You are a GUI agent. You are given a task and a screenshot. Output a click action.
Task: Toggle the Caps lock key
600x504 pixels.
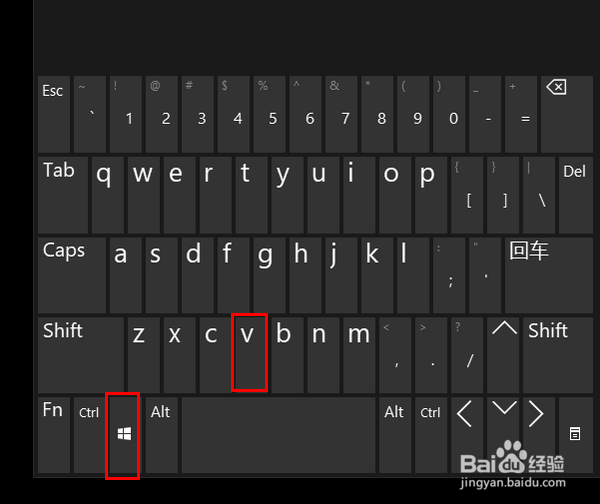point(72,275)
